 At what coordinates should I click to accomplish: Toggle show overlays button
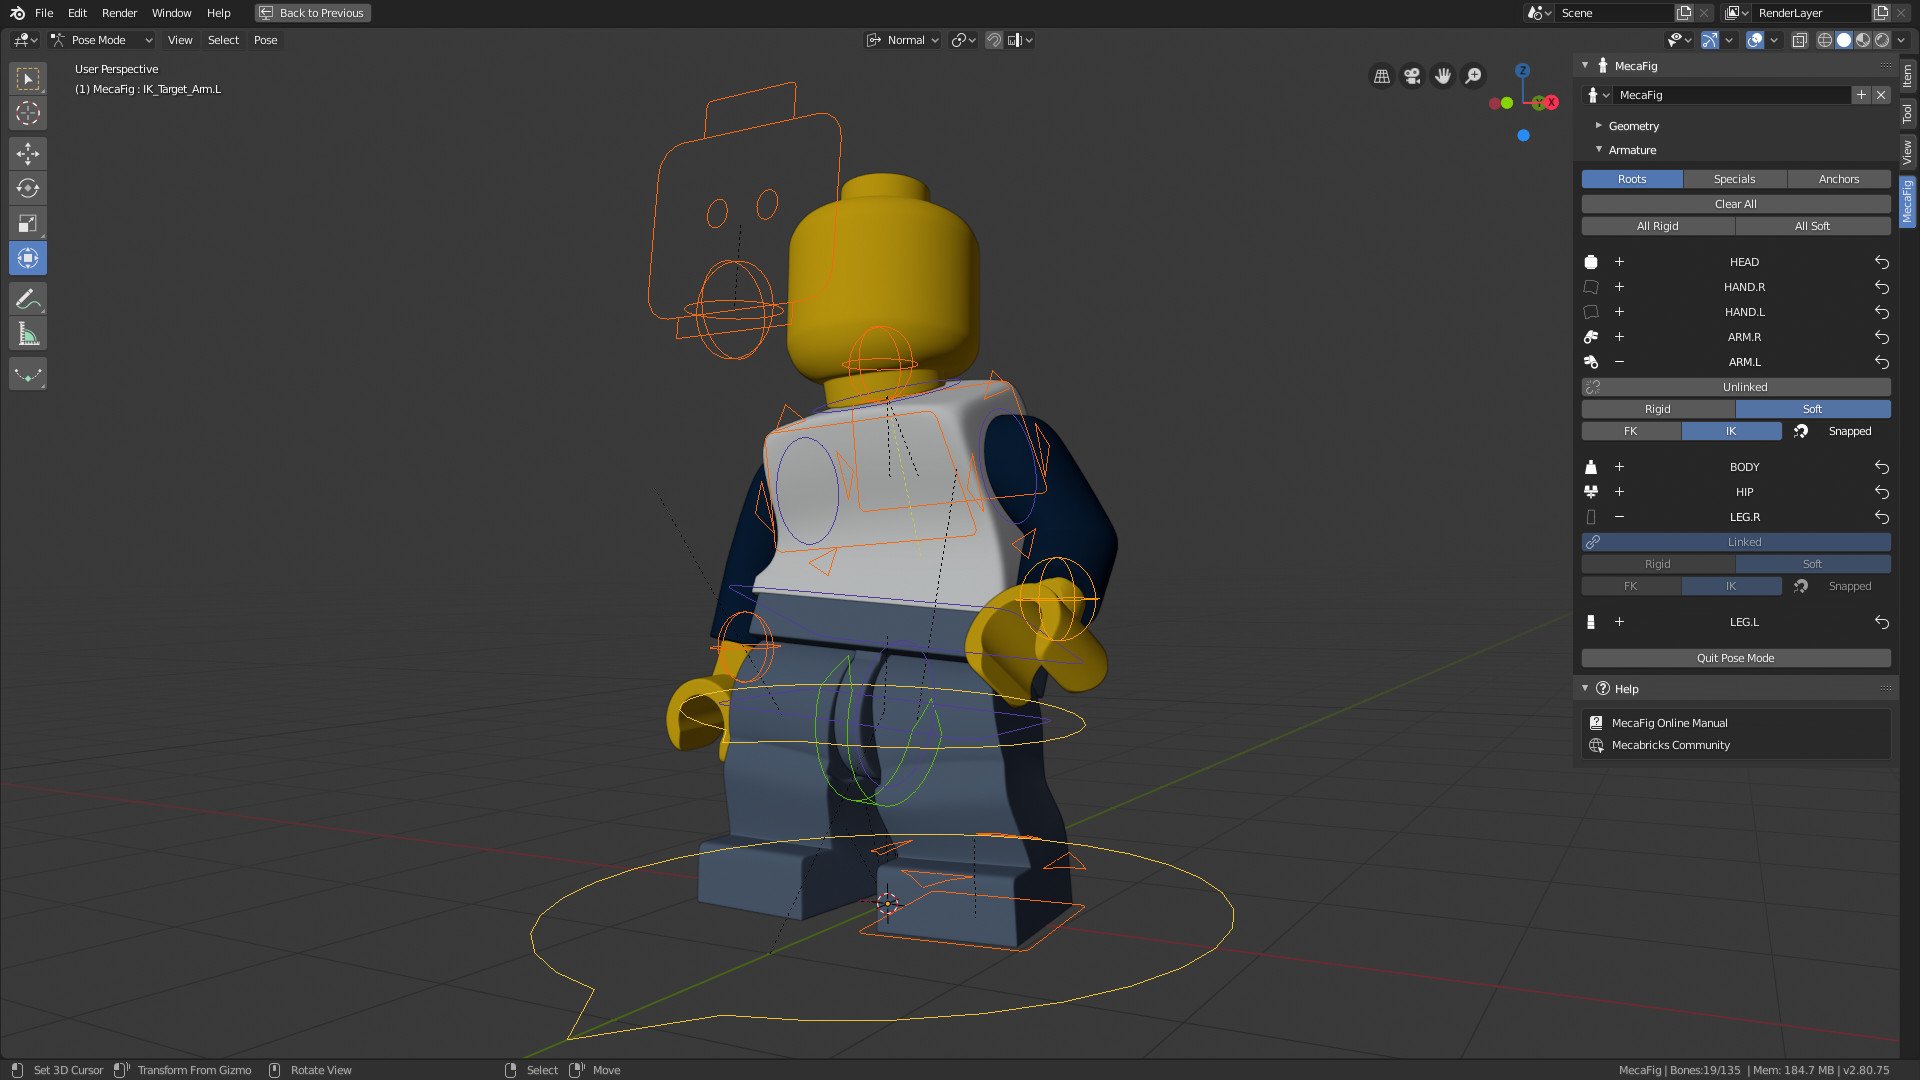pos(1755,40)
